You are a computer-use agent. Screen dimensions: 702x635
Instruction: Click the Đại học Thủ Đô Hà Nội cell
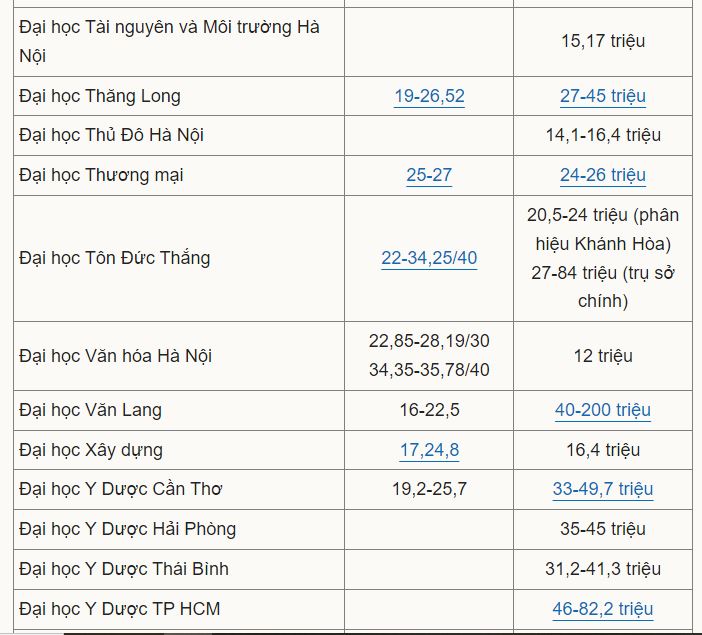click(112, 135)
